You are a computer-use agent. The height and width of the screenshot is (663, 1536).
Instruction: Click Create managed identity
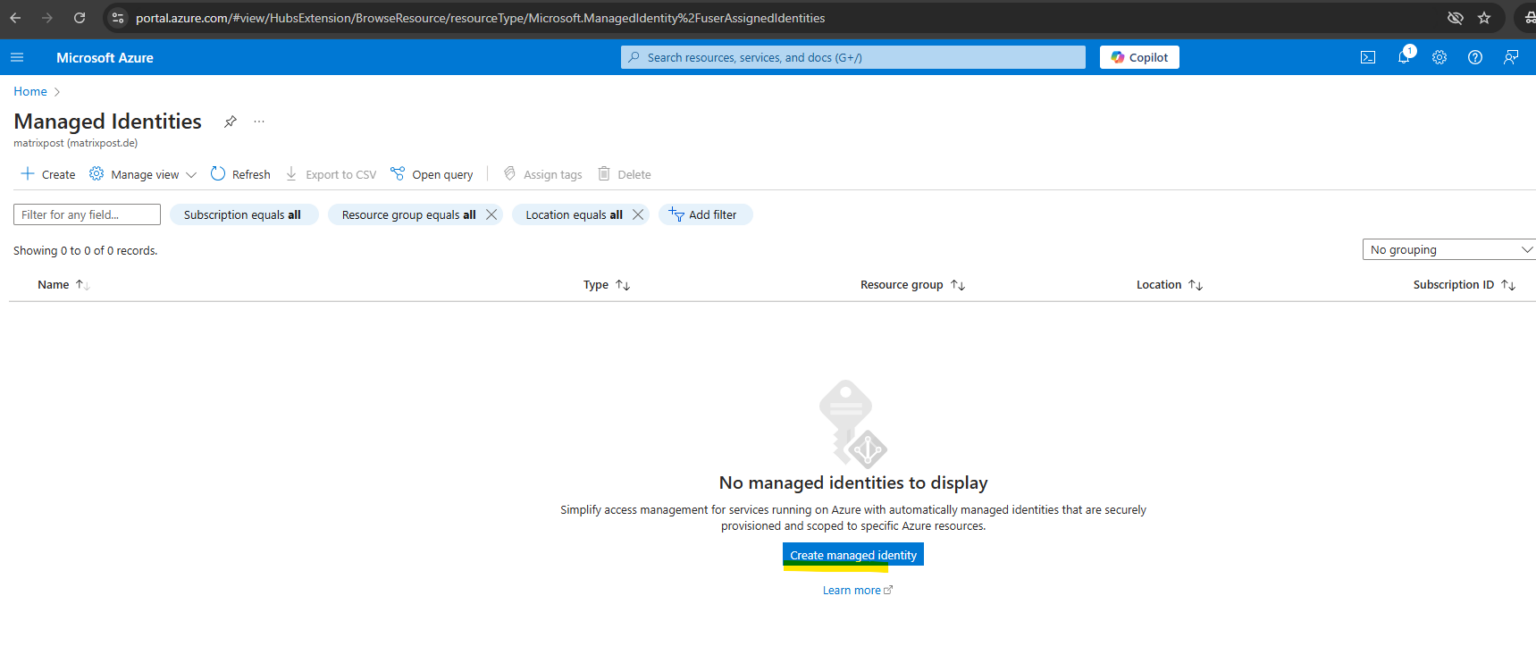coord(852,555)
